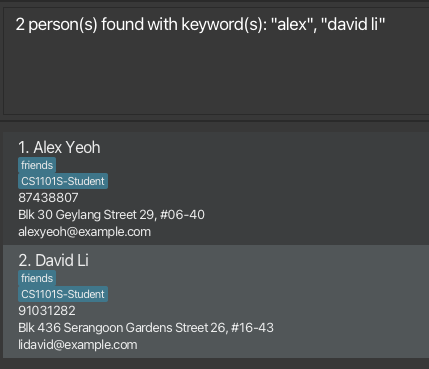
Task: Click the alexyeoh@example.com email
Action: (x=84, y=232)
